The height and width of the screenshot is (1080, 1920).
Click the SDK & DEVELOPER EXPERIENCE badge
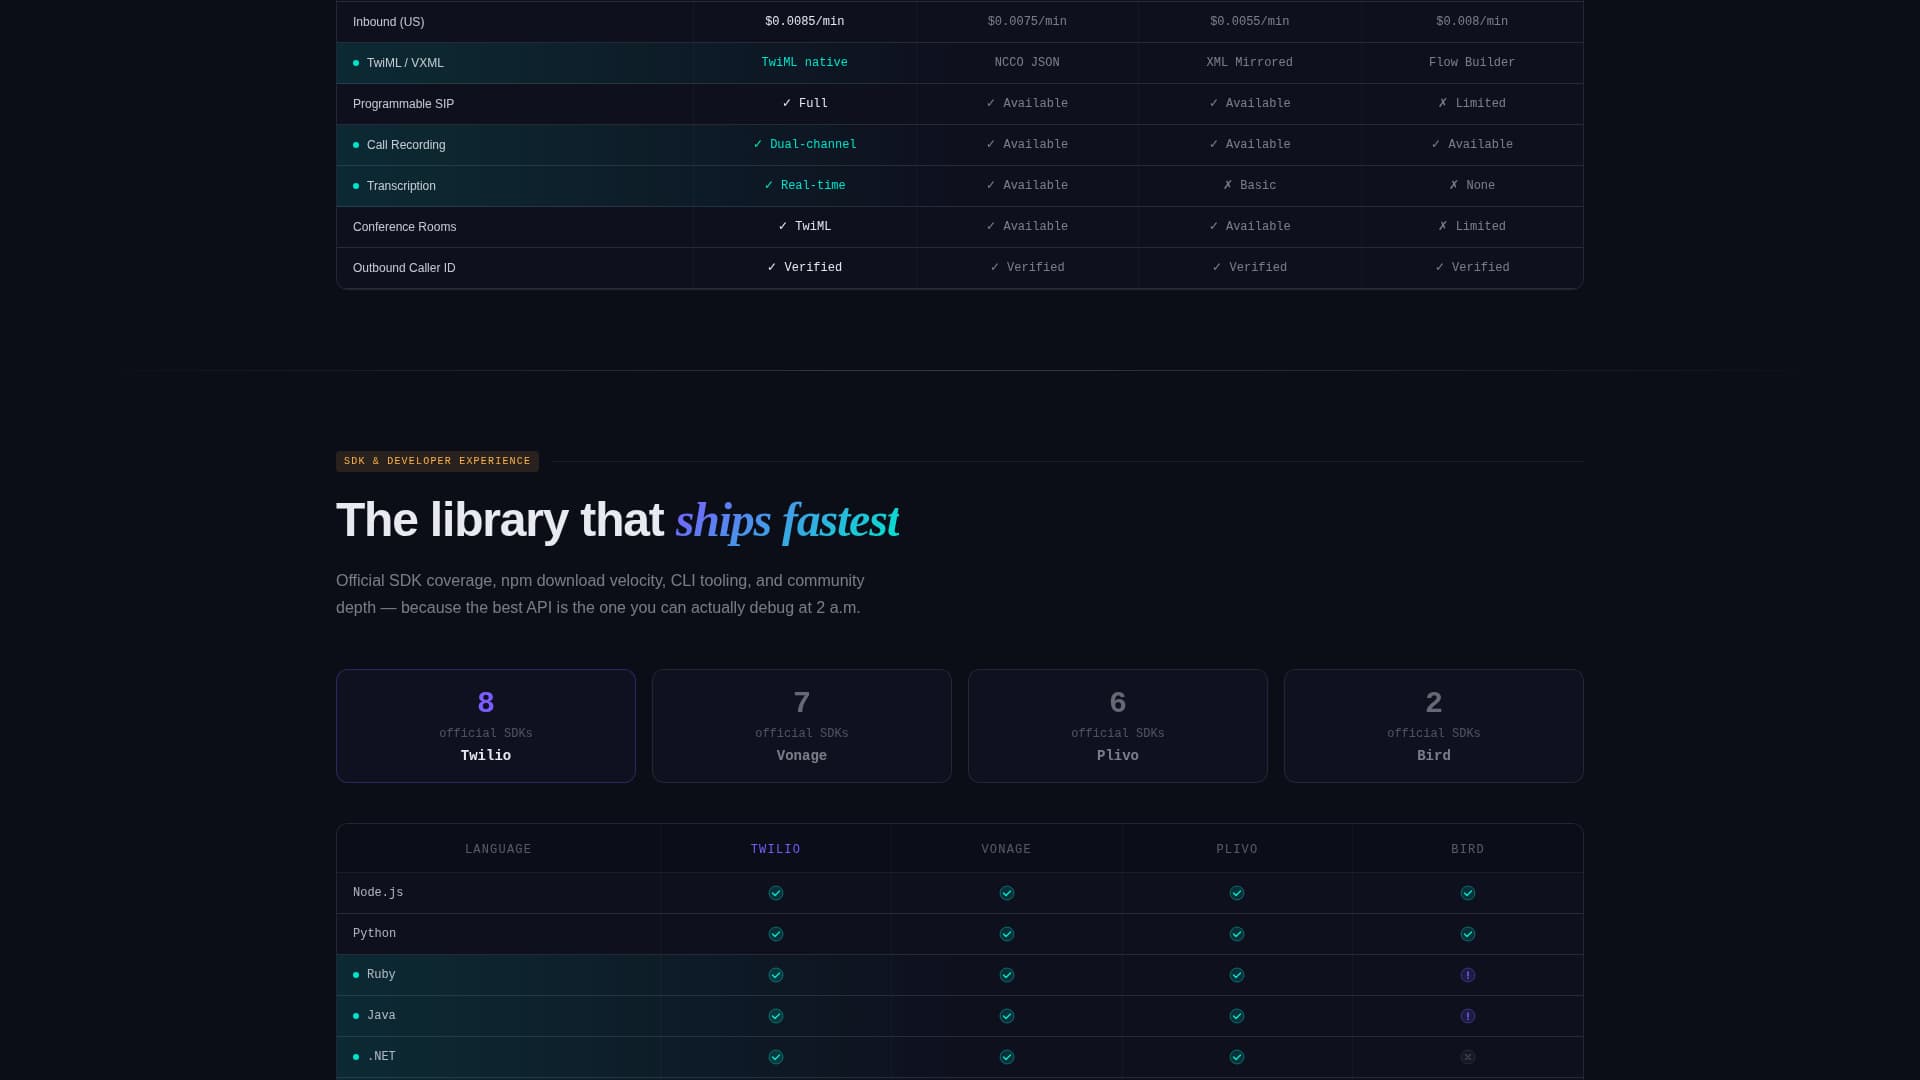437,461
